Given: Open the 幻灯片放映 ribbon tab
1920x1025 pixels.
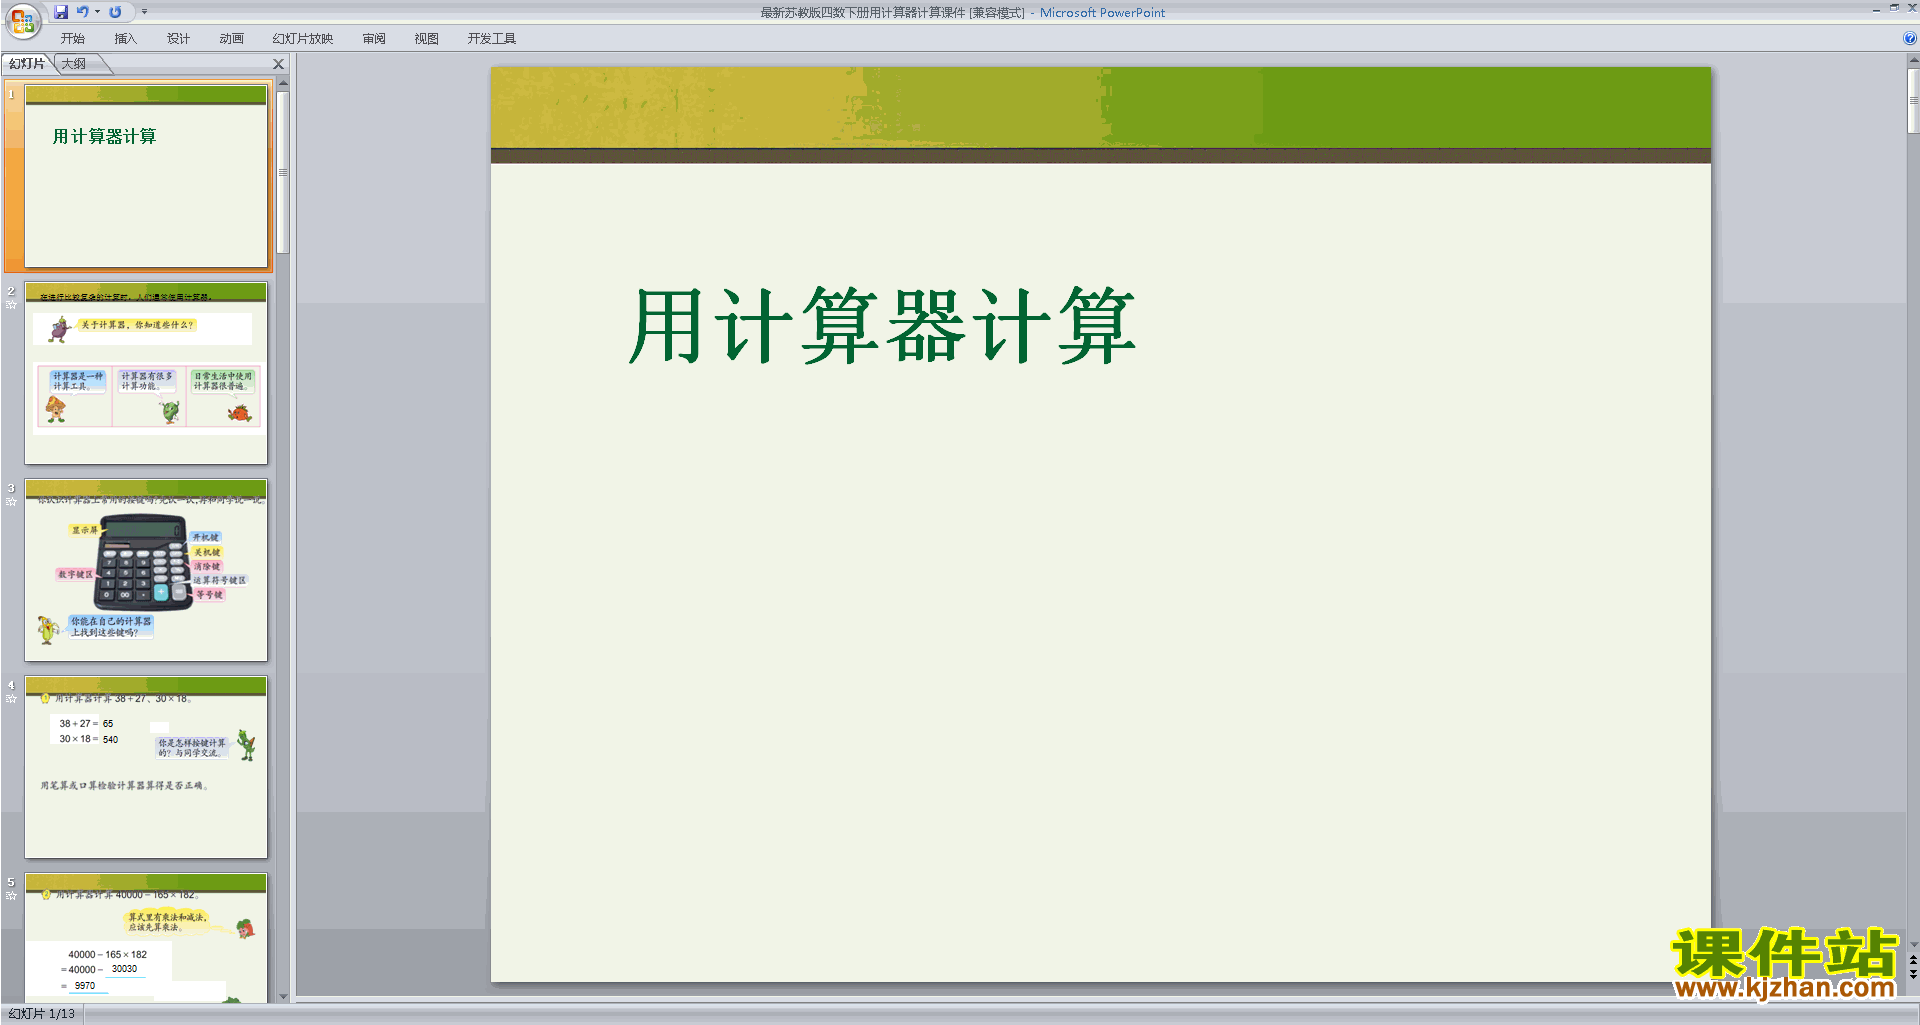Looking at the screenshot, I should 303,39.
